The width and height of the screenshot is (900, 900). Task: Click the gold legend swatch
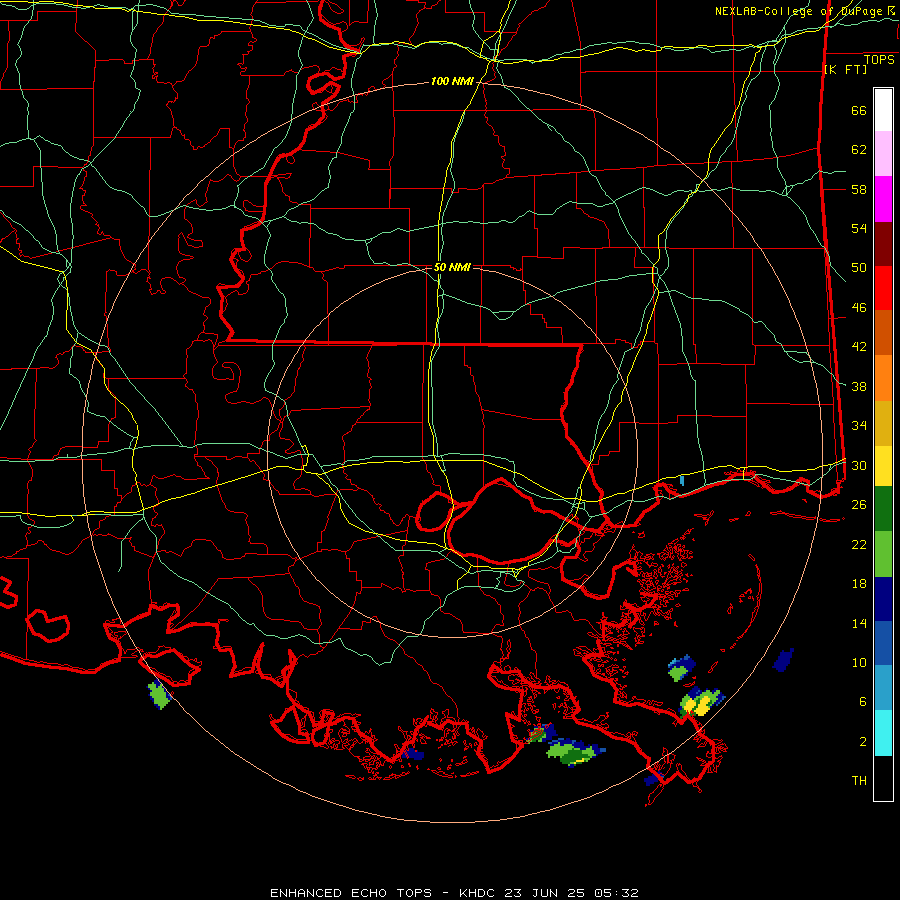coord(883,423)
